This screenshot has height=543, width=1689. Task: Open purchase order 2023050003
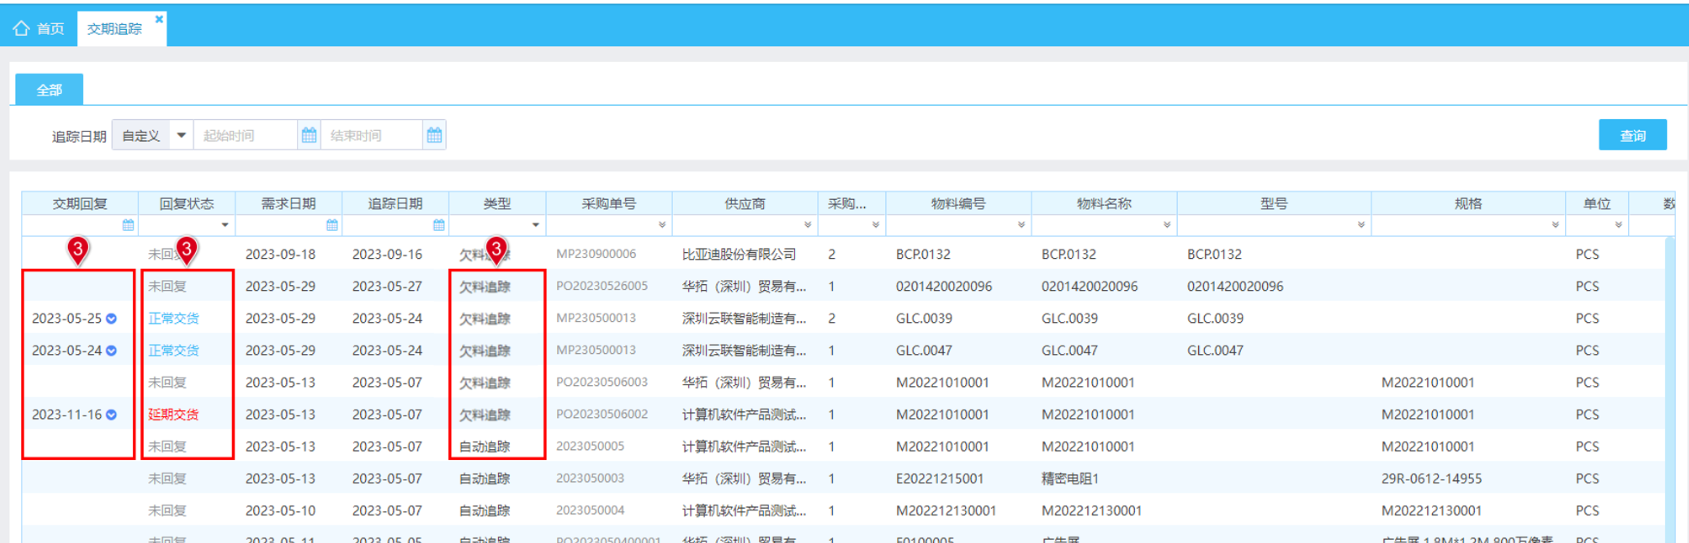(x=590, y=478)
